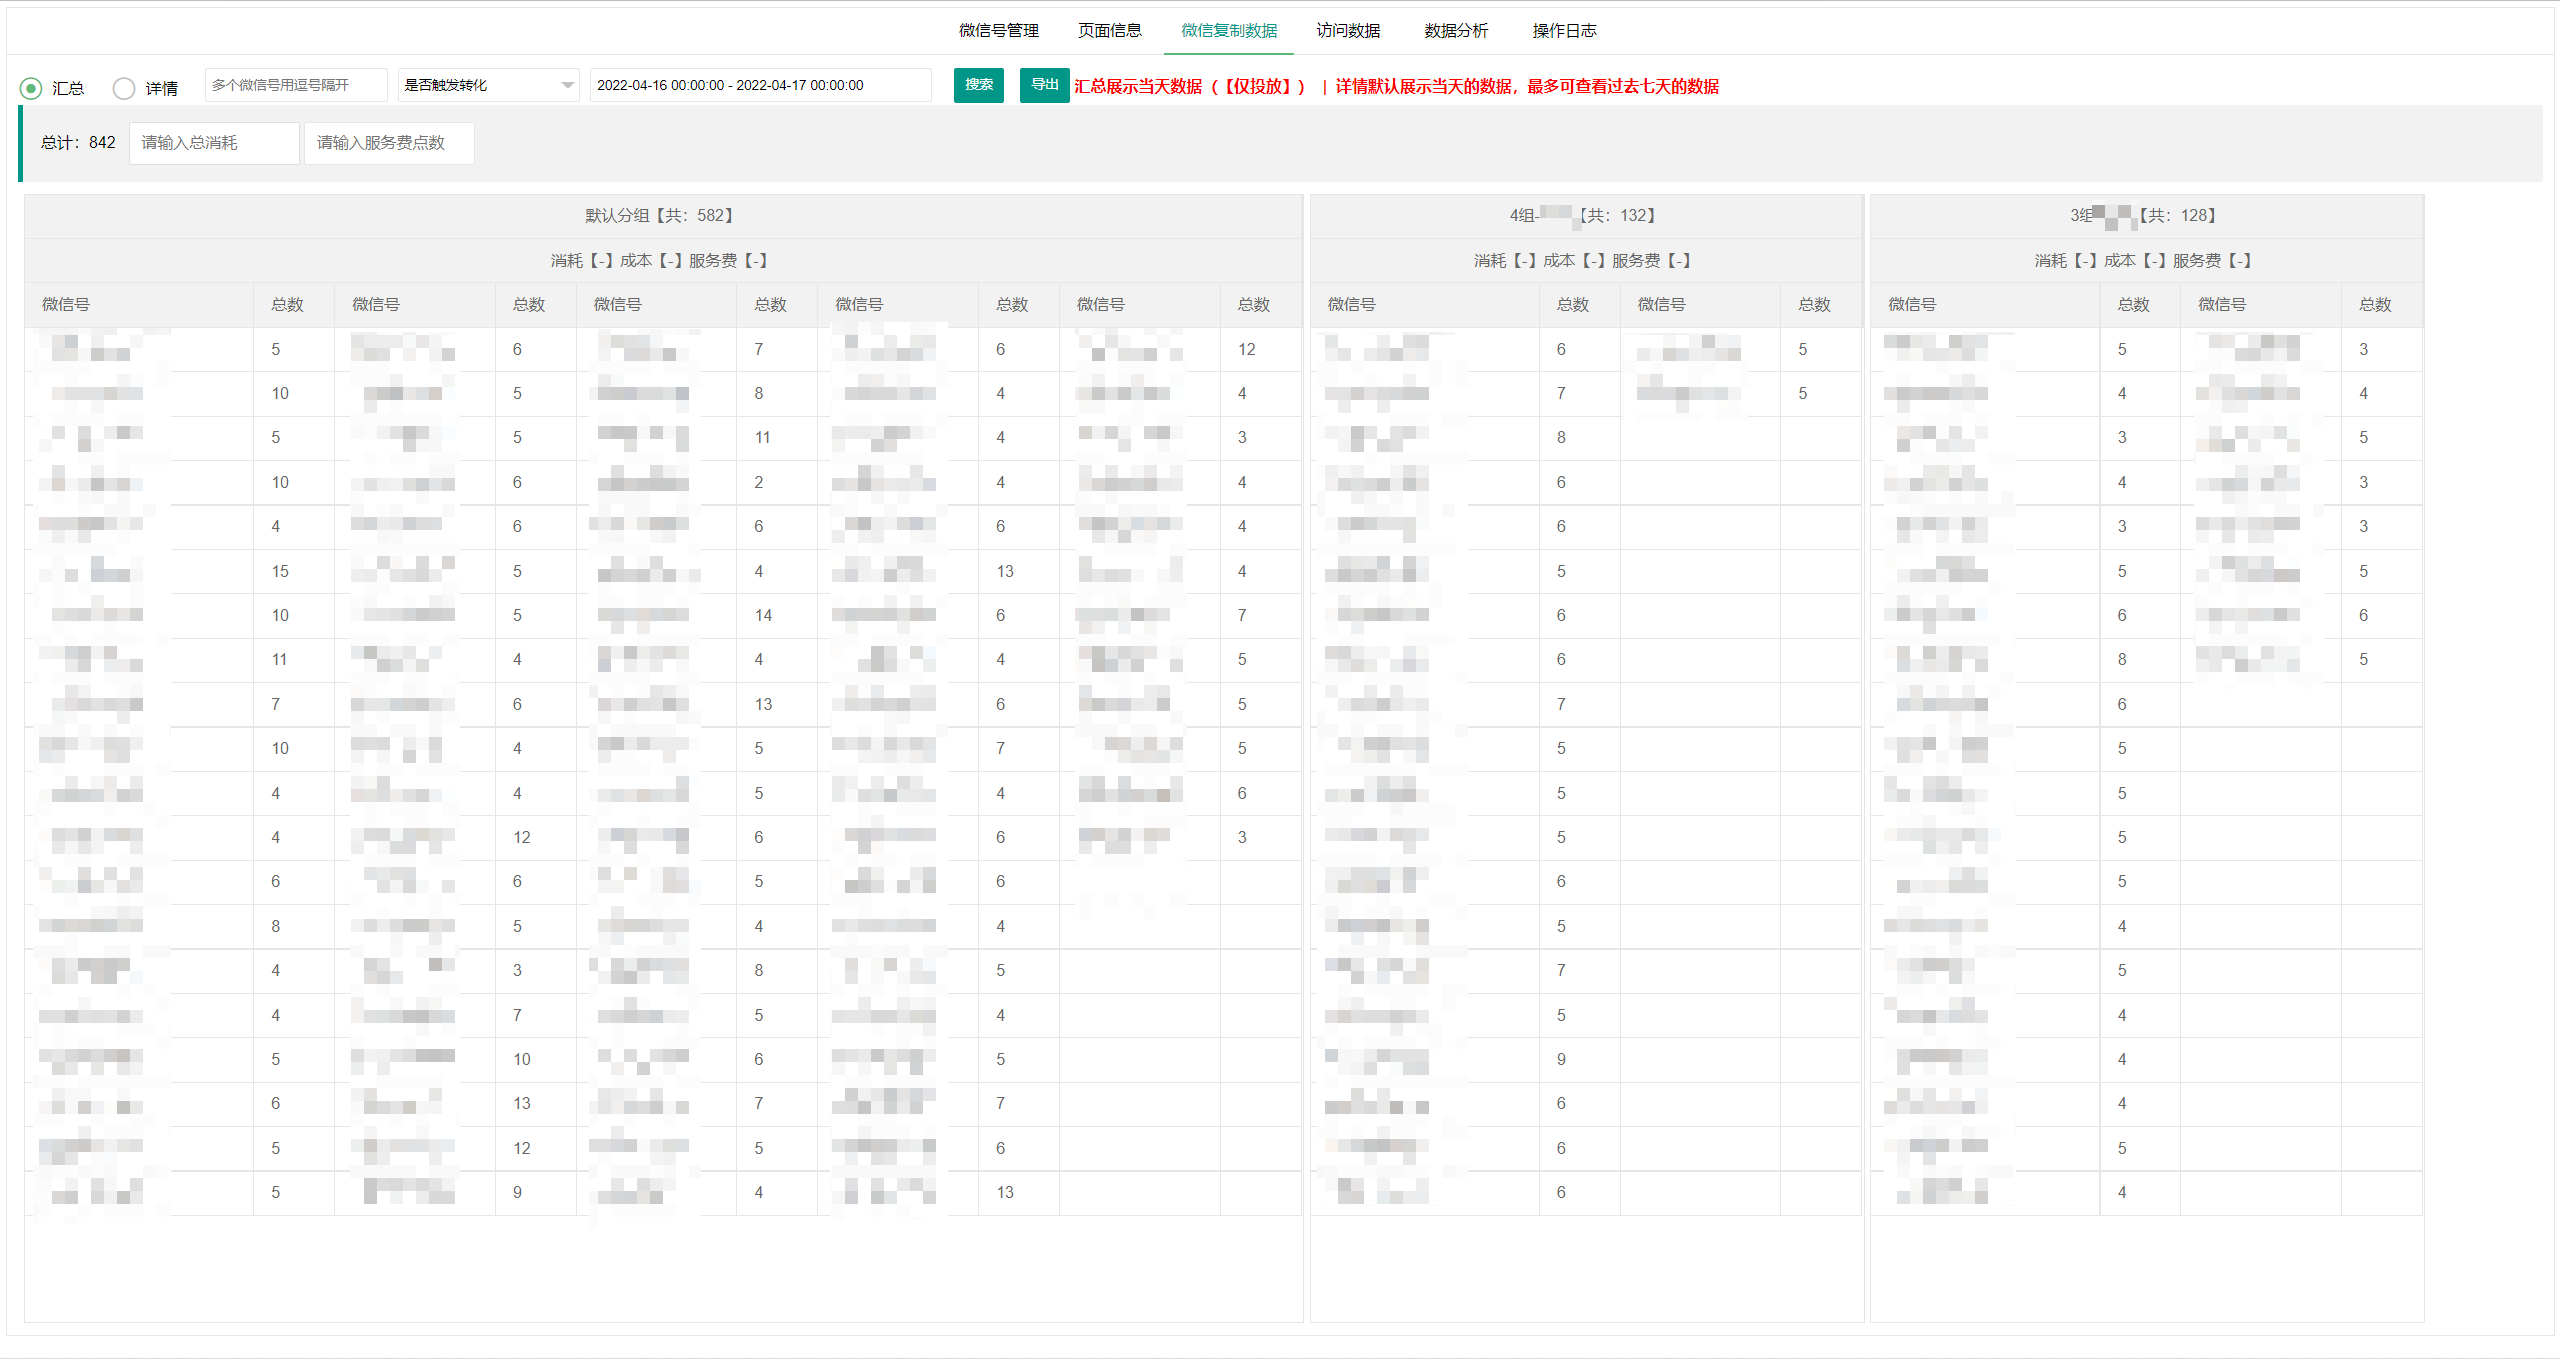The width and height of the screenshot is (2560, 1359).
Task: Click the 多个微信号用逗号隔开 input field
Action: pyautogui.click(x=295, y=85)
